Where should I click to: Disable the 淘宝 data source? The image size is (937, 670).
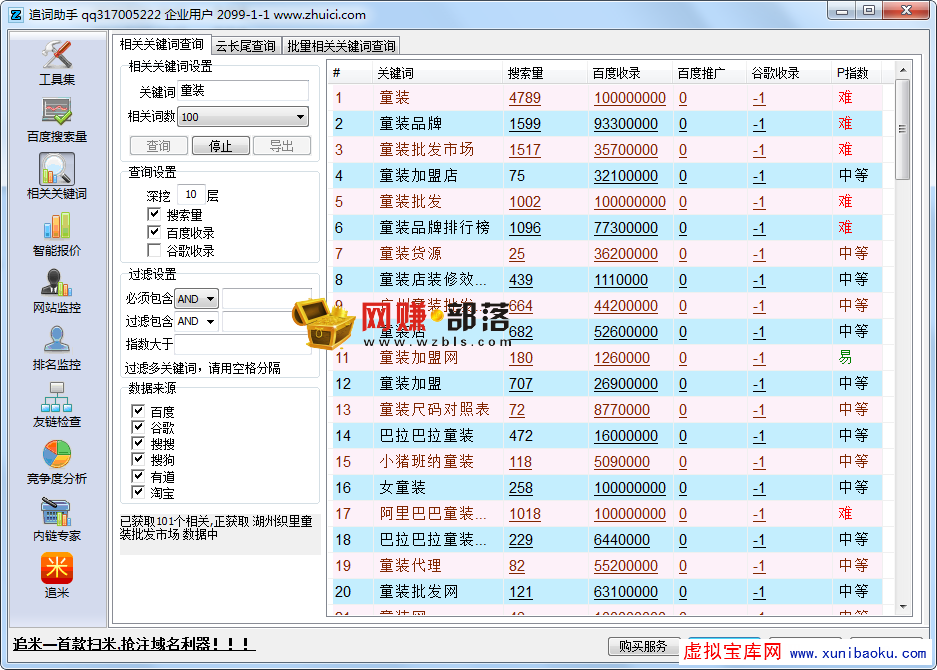coord(137,490)
